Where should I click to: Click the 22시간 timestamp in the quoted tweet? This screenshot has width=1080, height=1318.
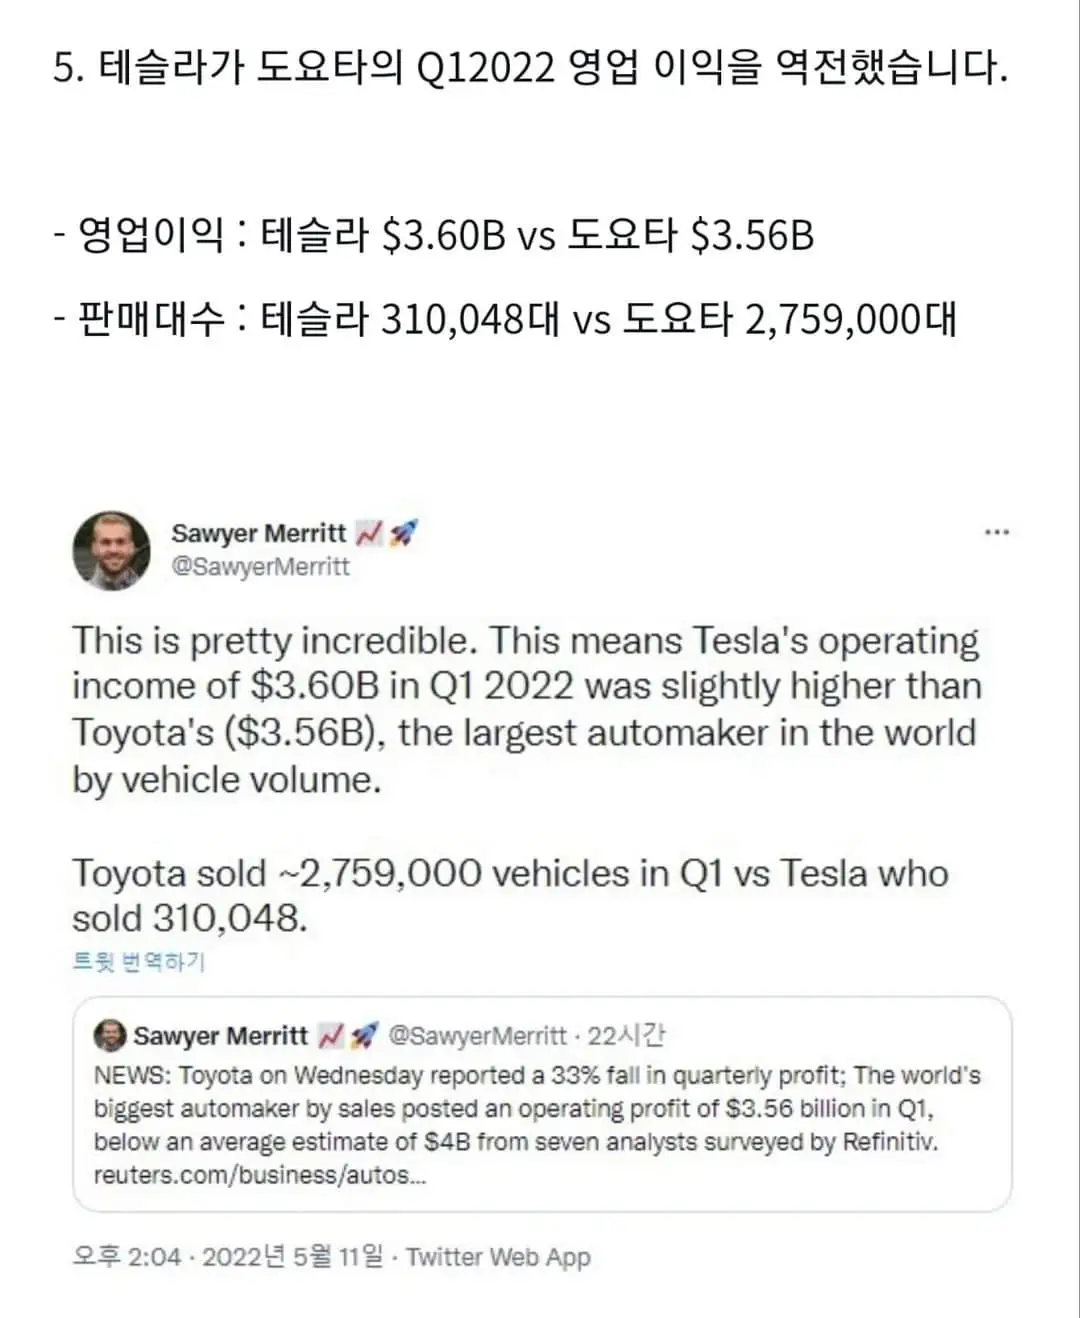627,1036
